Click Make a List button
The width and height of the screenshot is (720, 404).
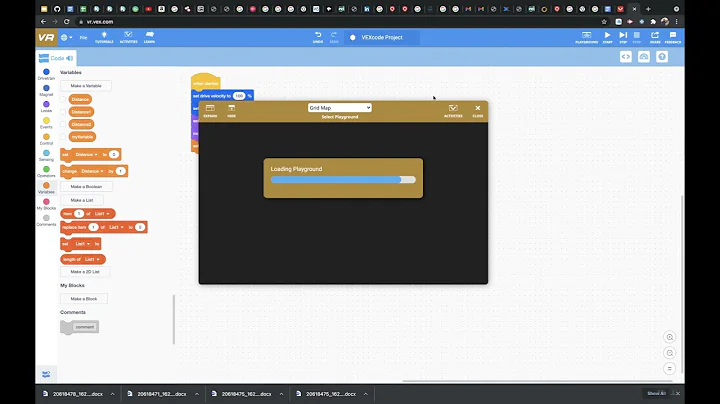[x=82, y=200]
